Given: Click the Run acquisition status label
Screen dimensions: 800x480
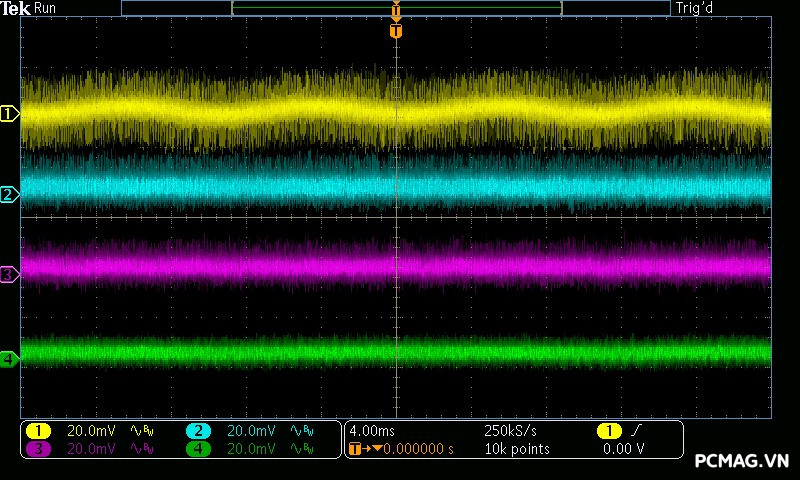Looking at the screenshot, I should click(45, 8).
